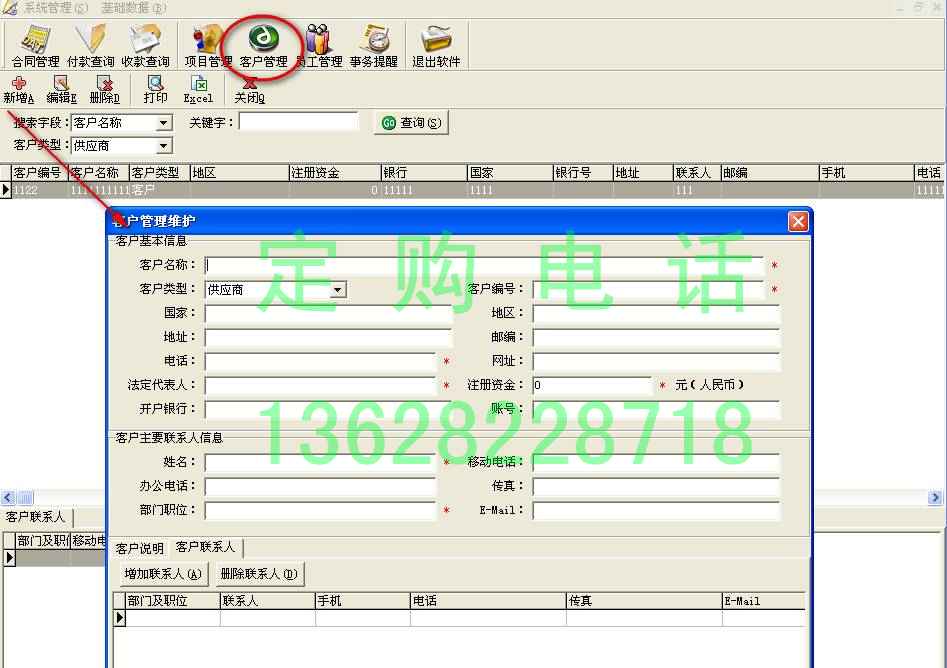Click 查询 search button
Viewport: 947px width, 668px height.
[x=411, y=123]
